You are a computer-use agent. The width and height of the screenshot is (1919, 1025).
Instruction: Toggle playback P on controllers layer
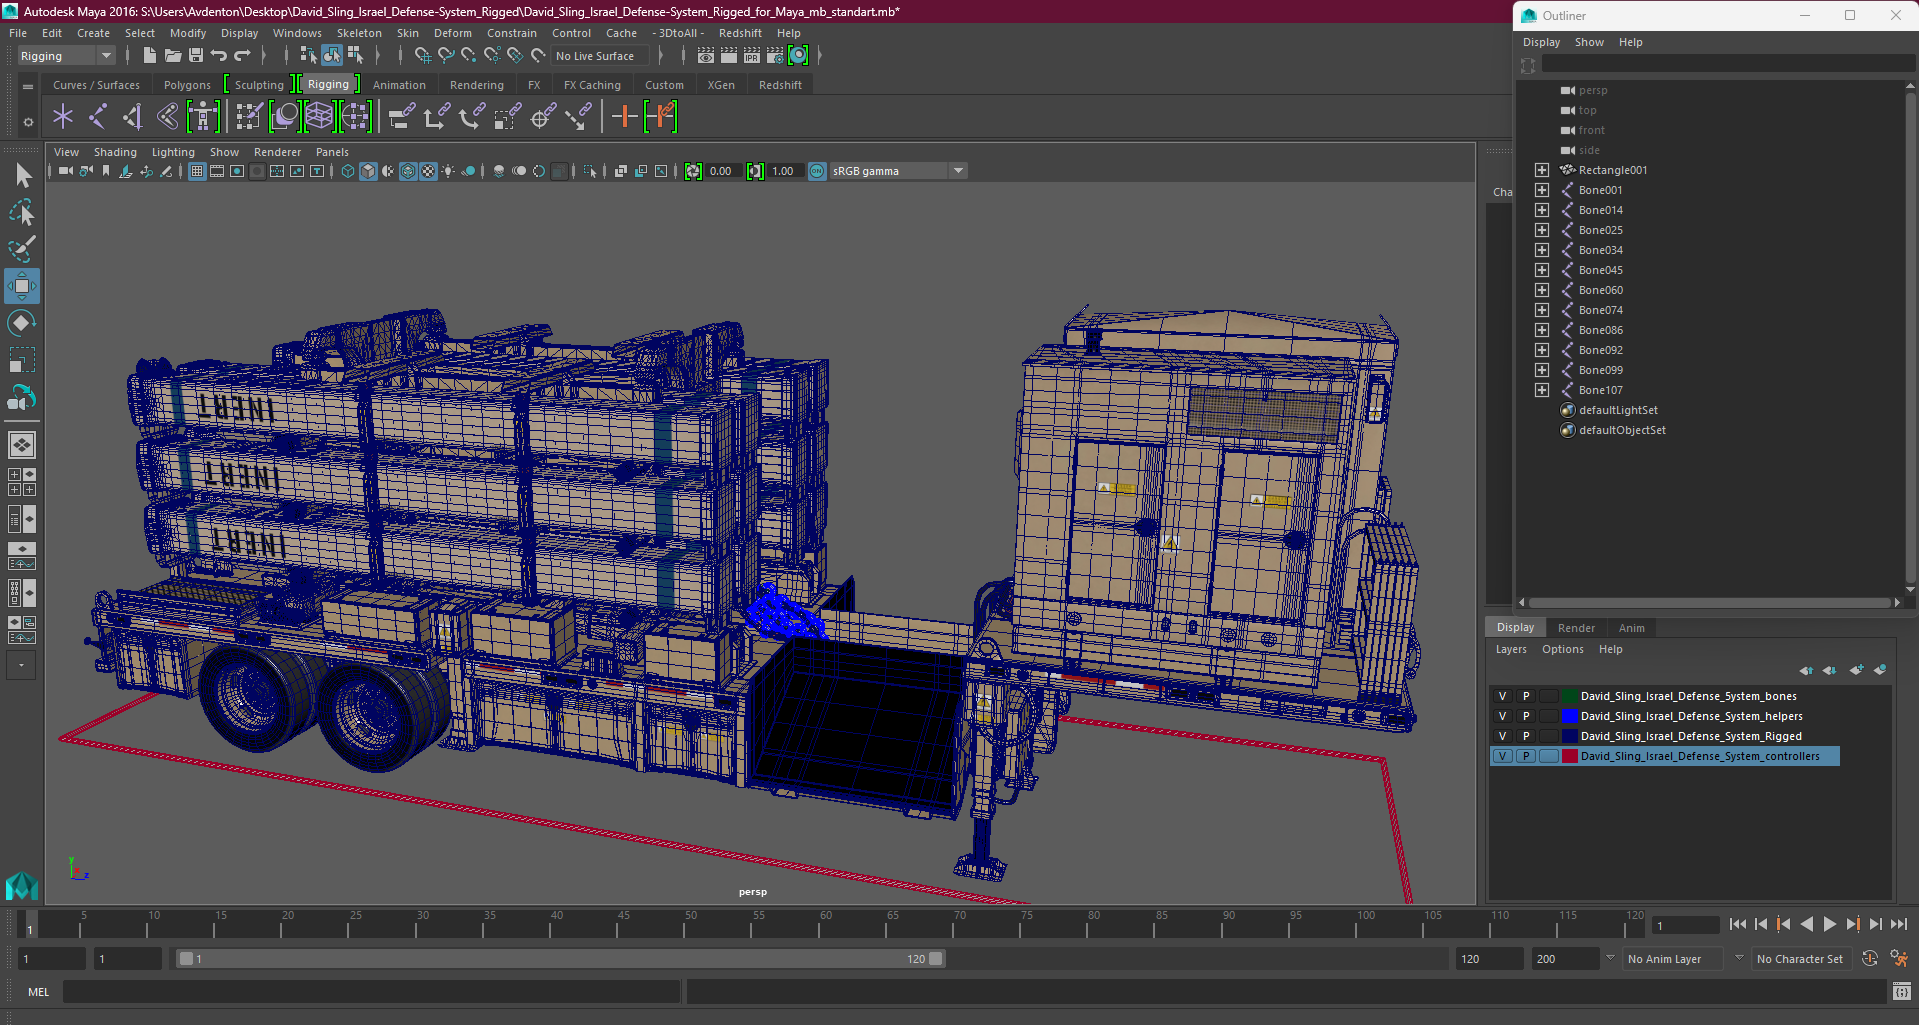(1526, 756)
